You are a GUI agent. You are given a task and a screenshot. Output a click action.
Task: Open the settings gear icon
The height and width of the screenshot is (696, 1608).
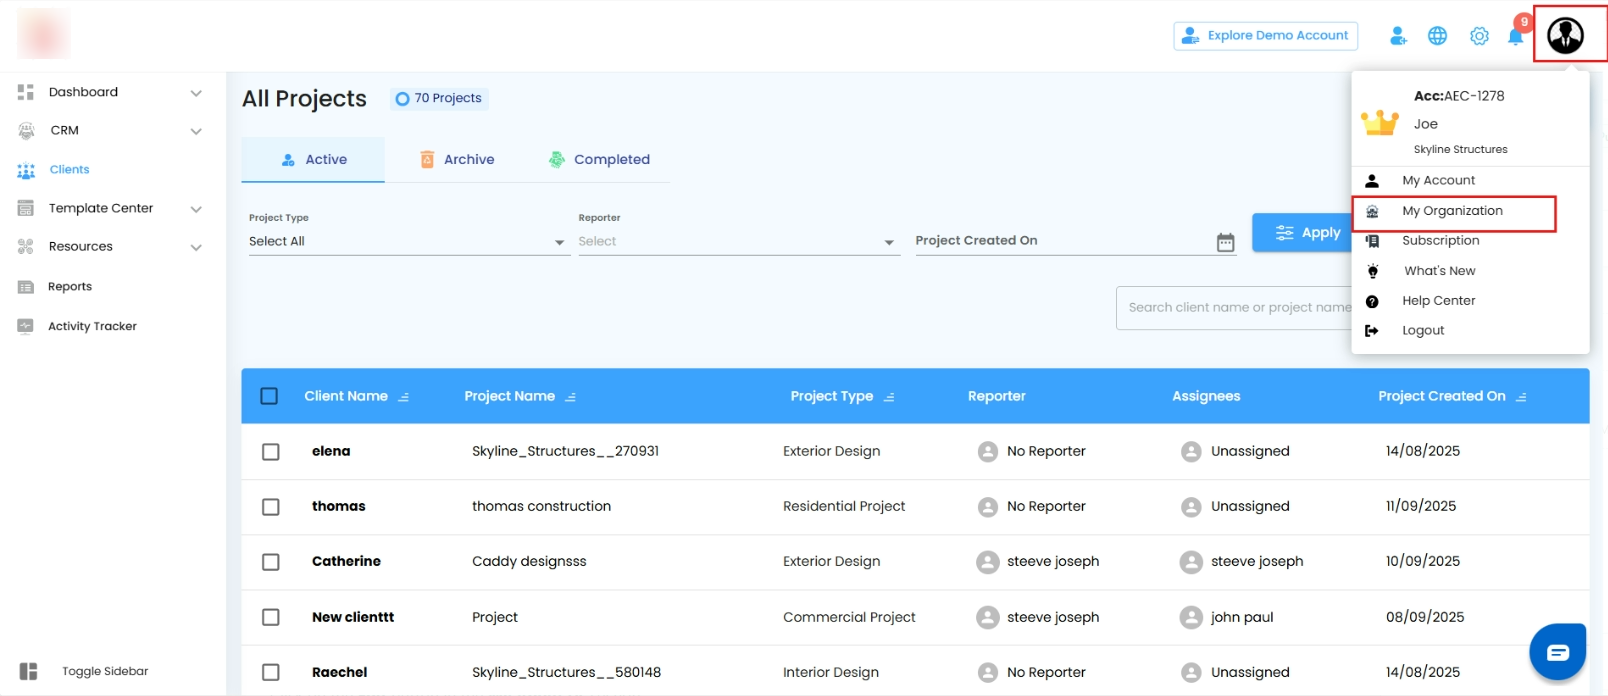1479,36
